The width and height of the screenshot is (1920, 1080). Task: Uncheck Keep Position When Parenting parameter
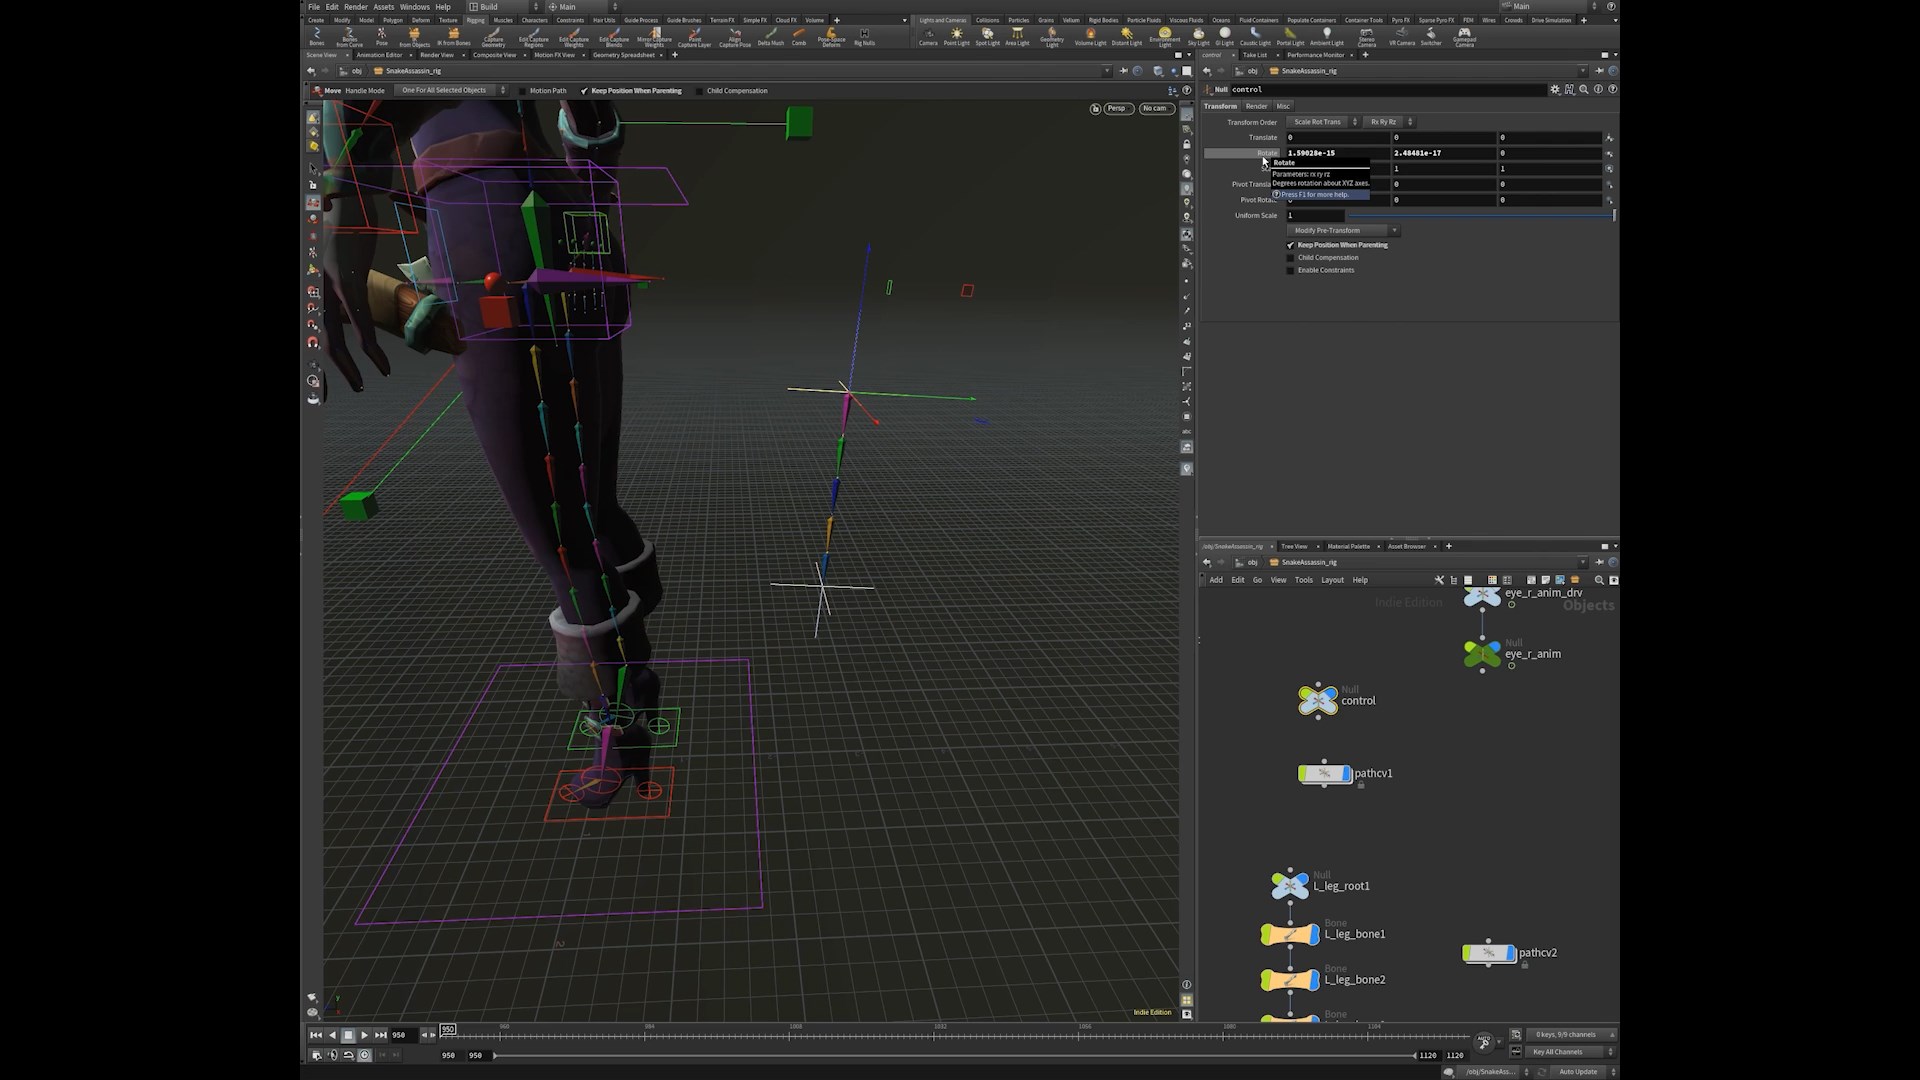tap(1290, 245)
